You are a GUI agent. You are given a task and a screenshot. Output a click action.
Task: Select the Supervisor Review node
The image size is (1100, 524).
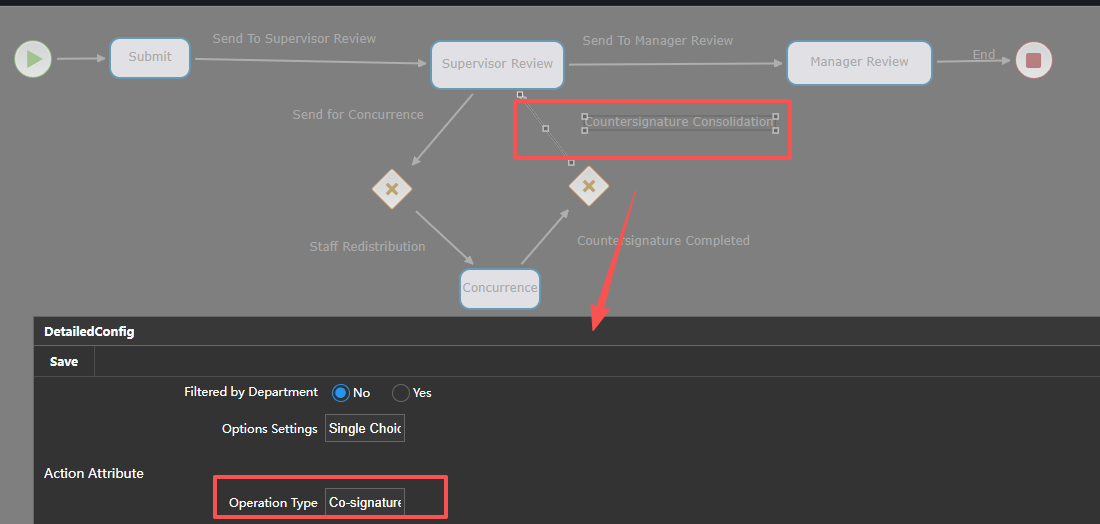497,64
